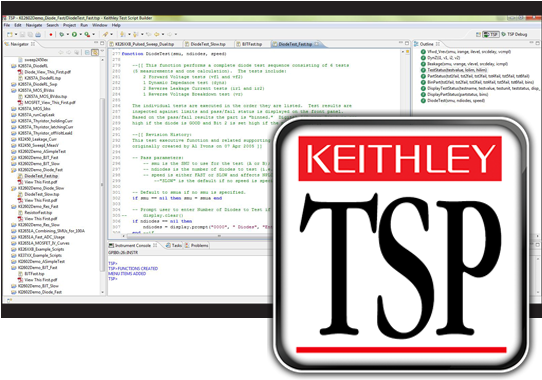Open the dropdown arrow beside the Debug icon

pyautogui.click(x=68, y=34)
